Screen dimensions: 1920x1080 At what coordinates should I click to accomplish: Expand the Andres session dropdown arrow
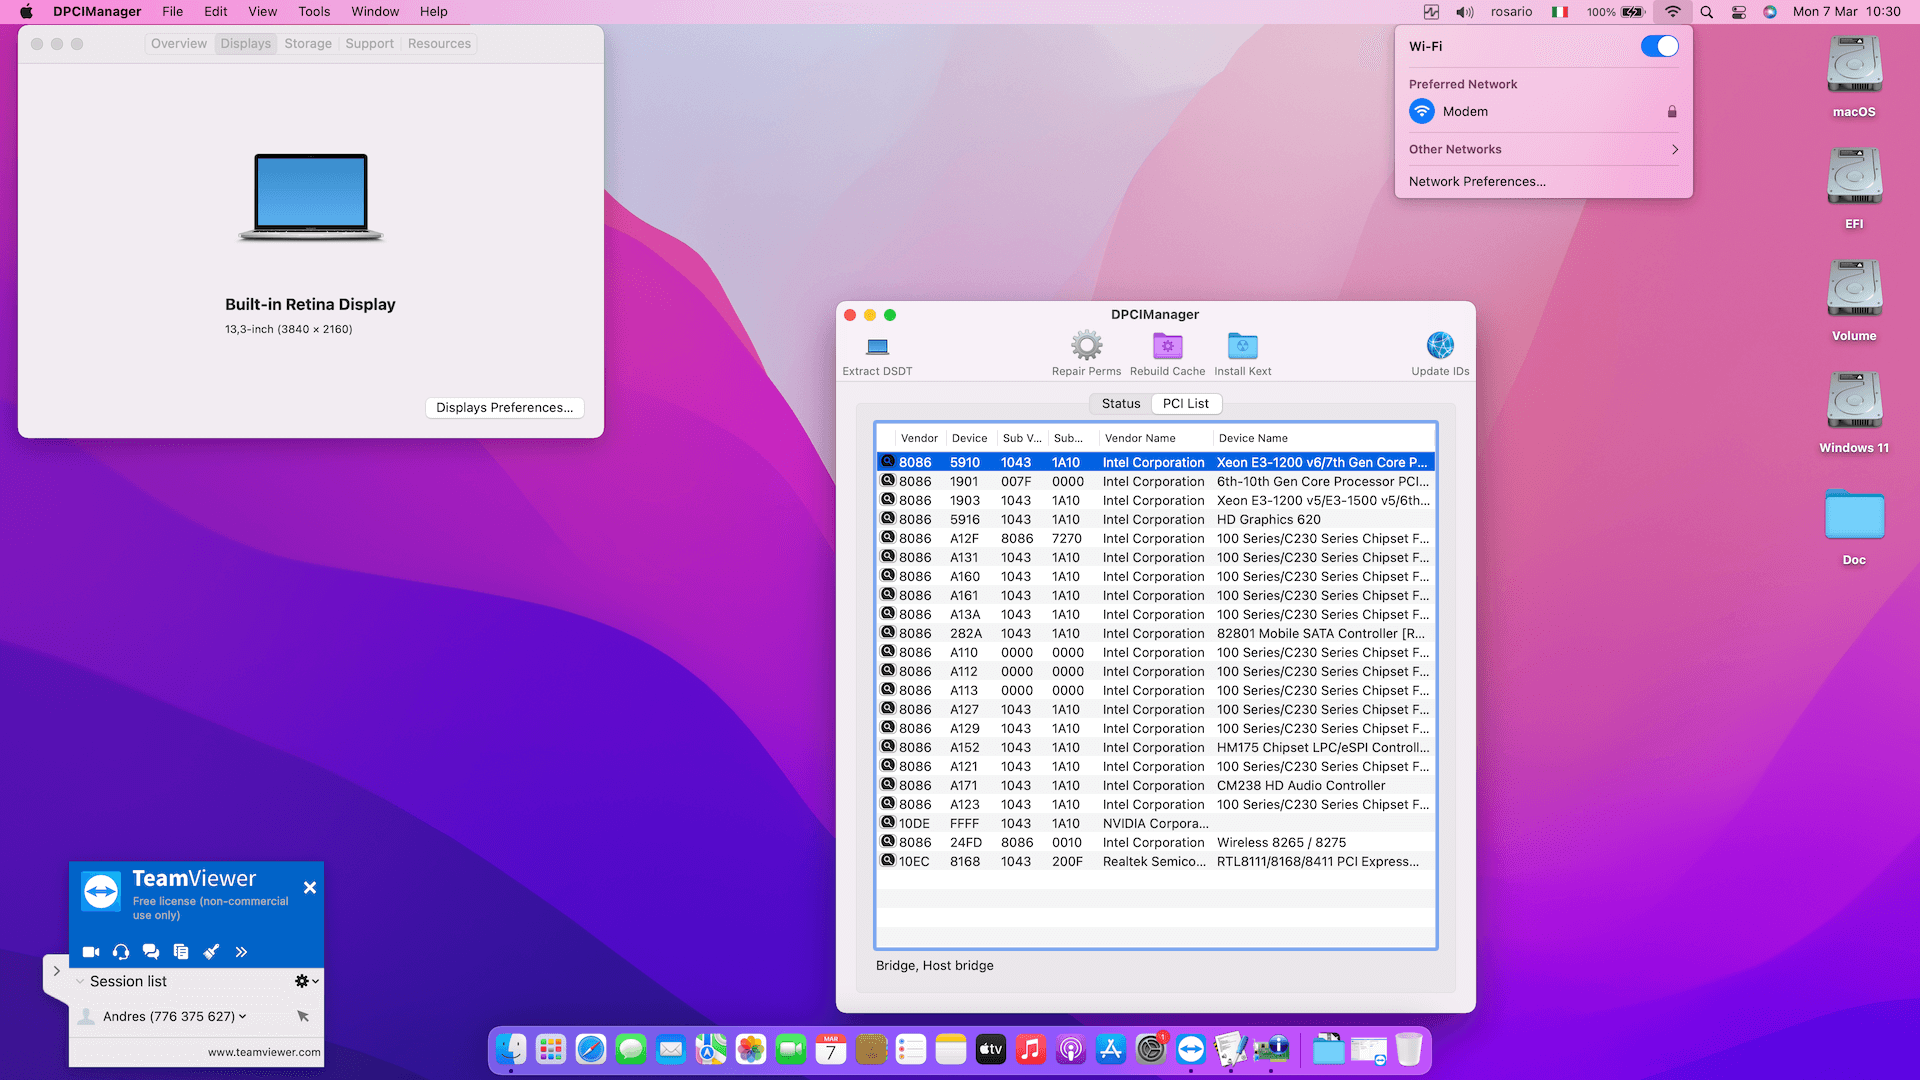coord(243,1017)
